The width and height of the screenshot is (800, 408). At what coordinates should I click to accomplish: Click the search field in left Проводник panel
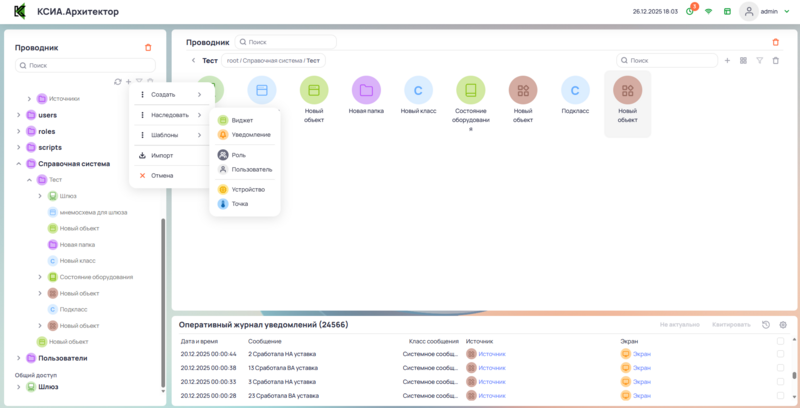85,65
